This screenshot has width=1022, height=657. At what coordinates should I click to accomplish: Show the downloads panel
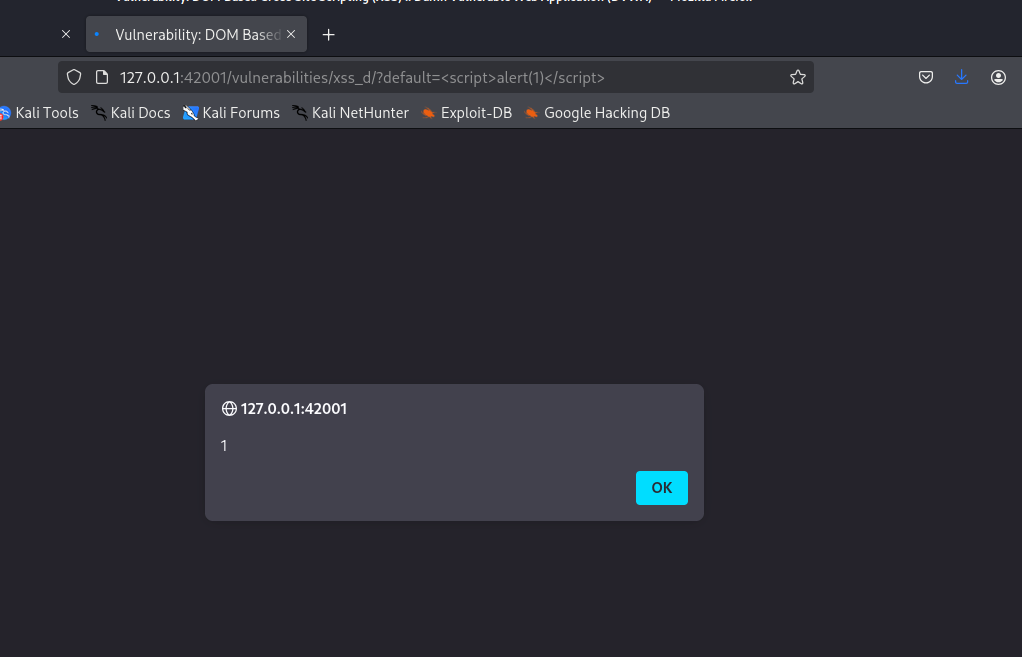pos(961,78)
